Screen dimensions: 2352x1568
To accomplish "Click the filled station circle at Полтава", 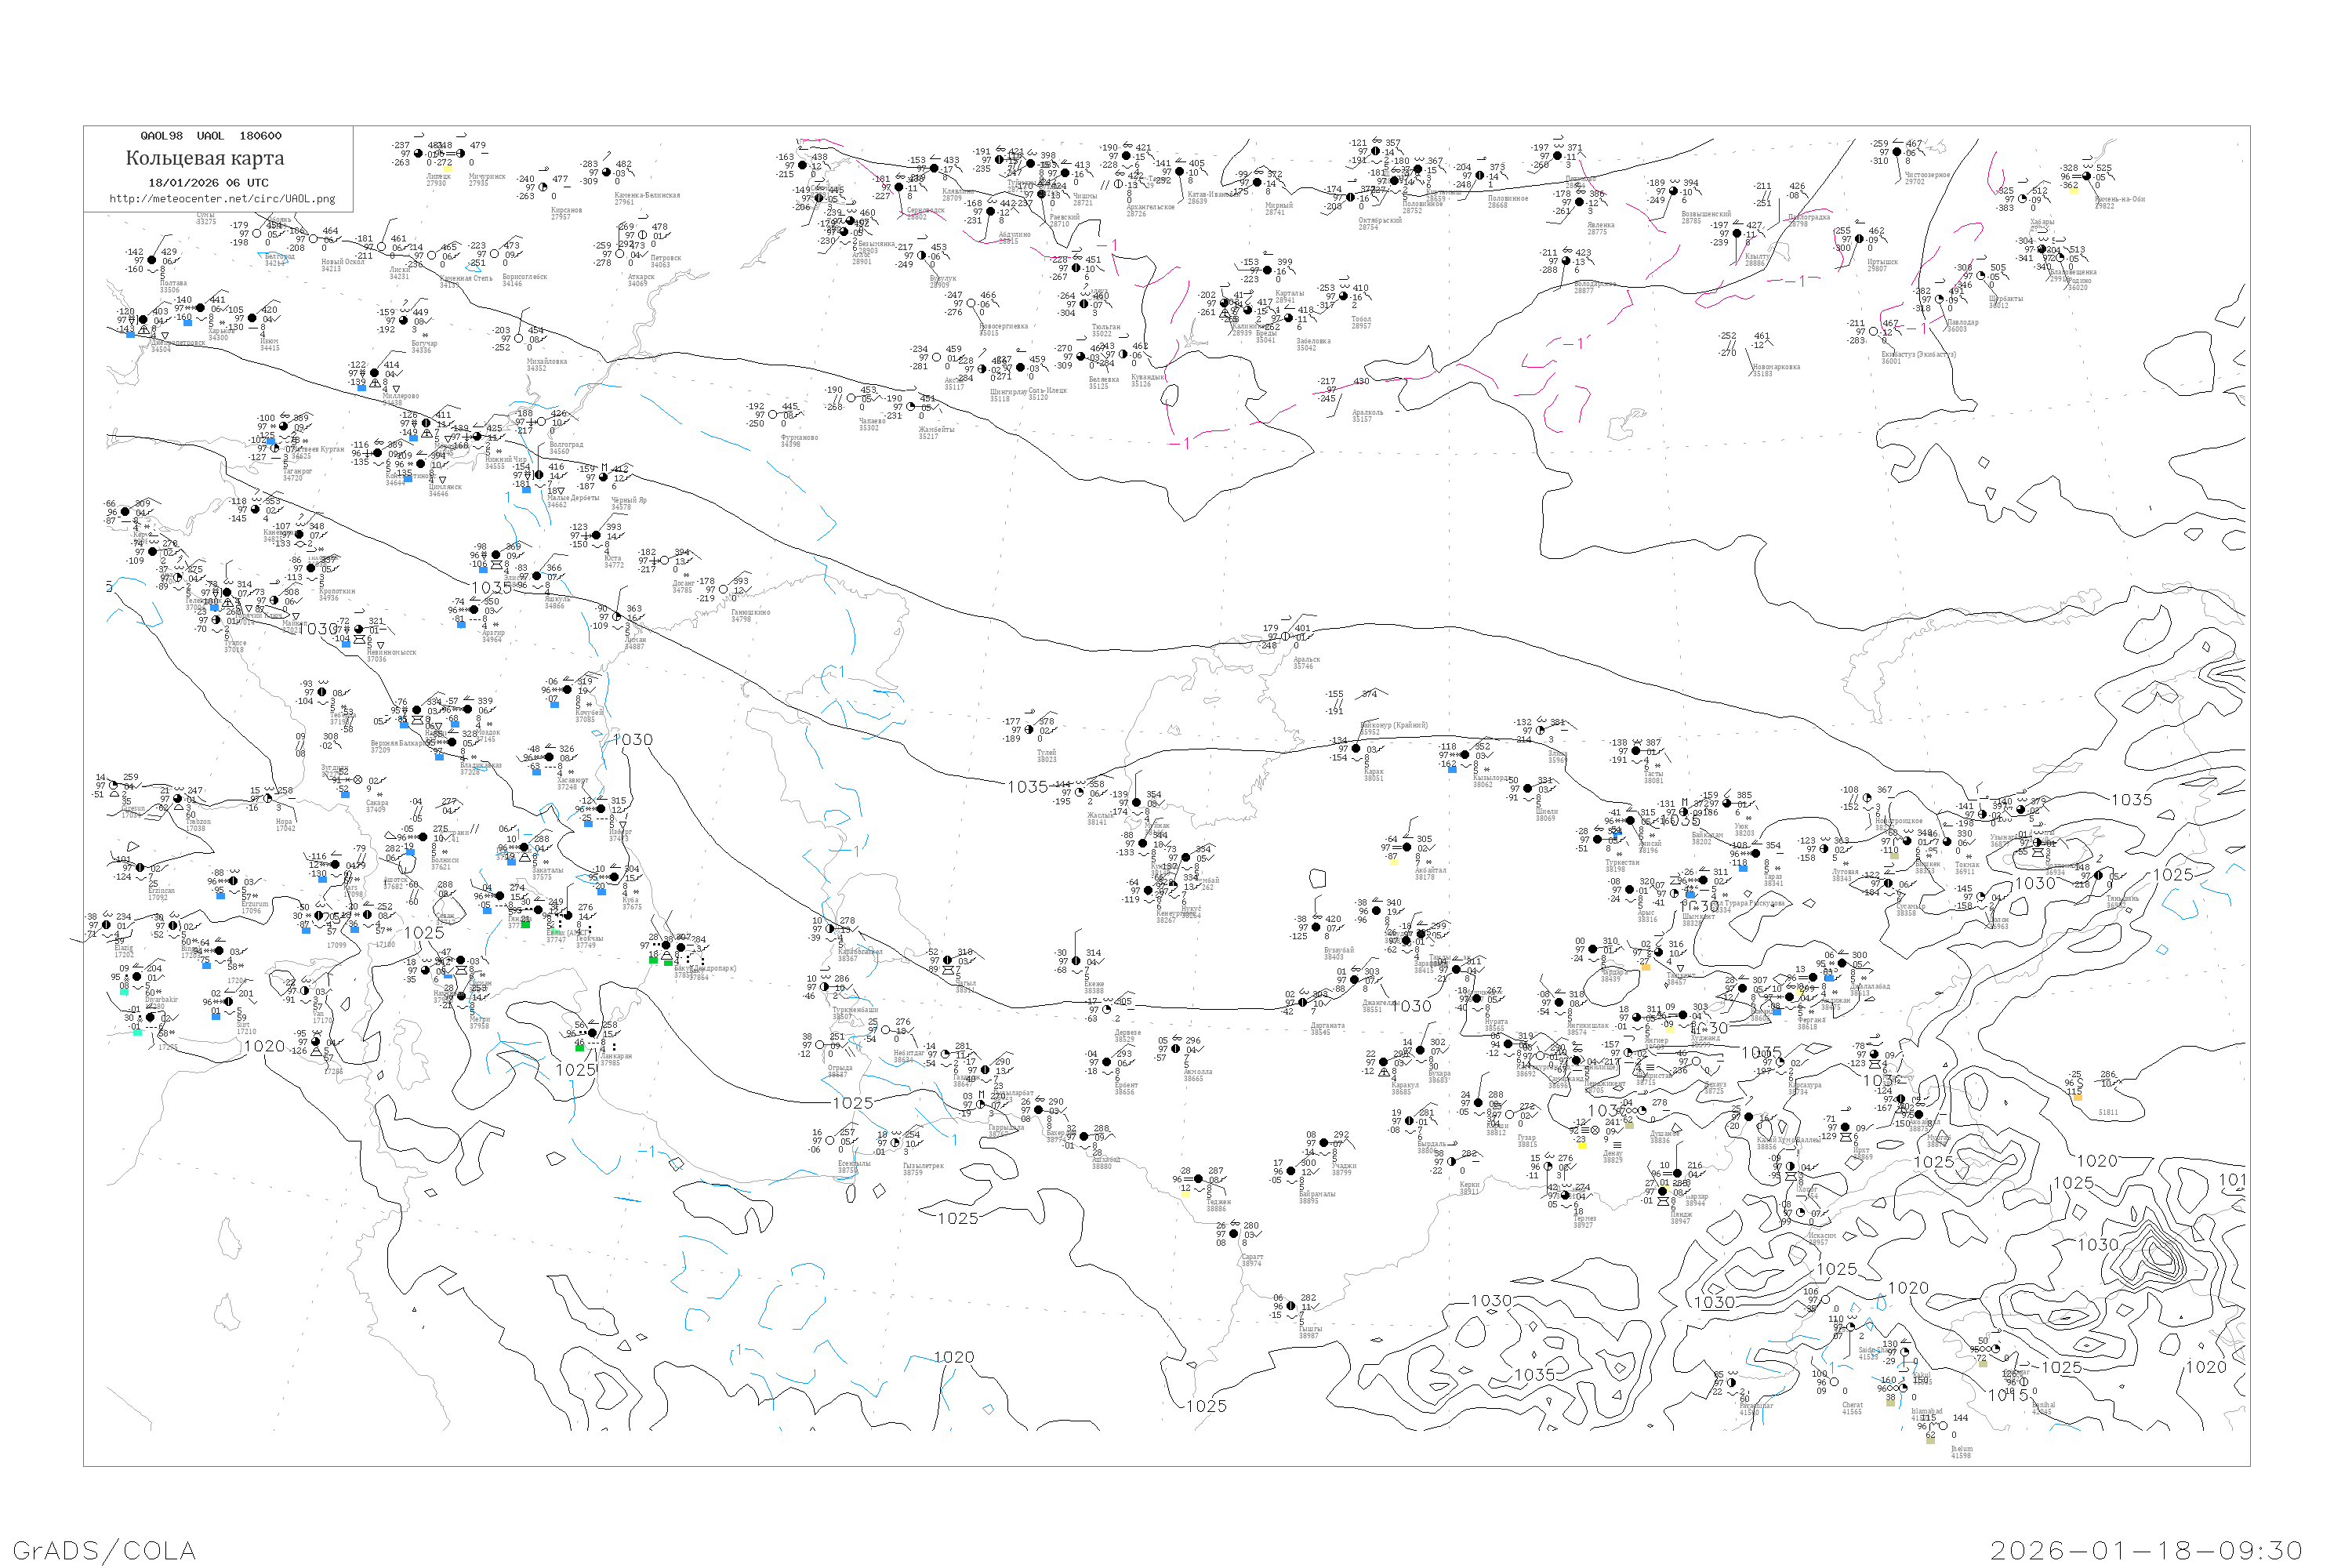I will pos(152,261).
